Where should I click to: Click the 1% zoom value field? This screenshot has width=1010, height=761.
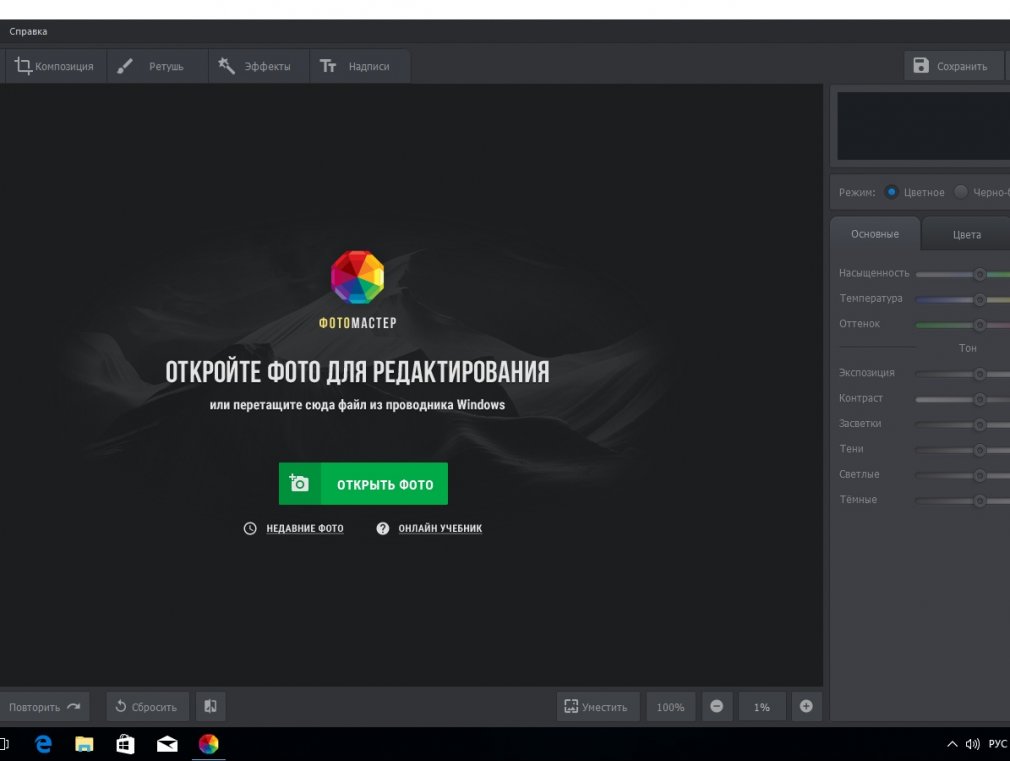[762, 707]
